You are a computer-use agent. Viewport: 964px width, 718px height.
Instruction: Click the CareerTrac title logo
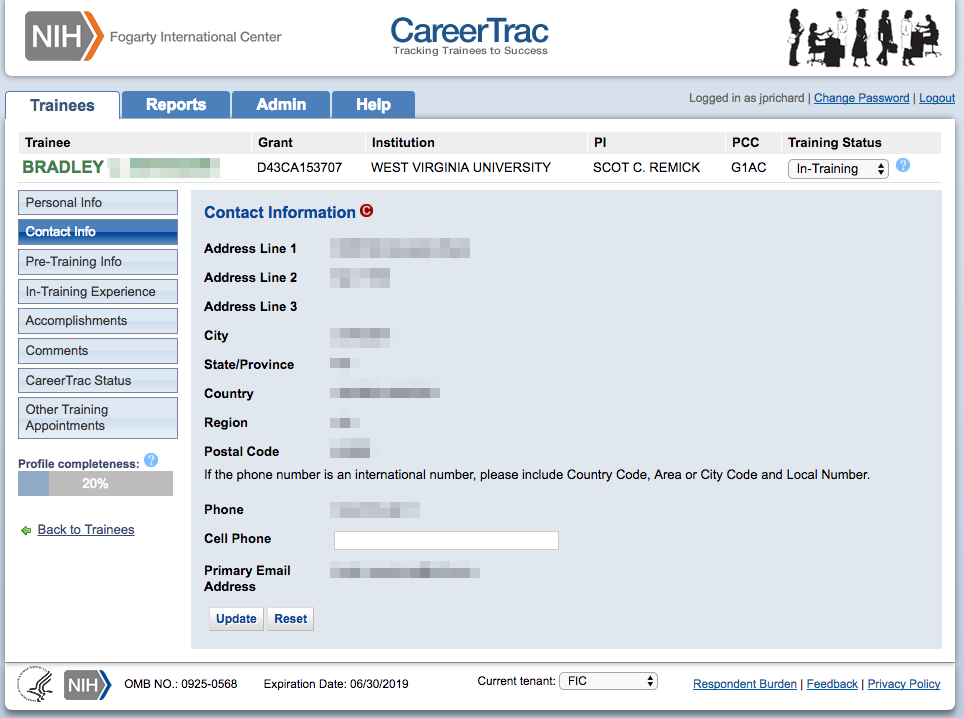click(470, 36)
